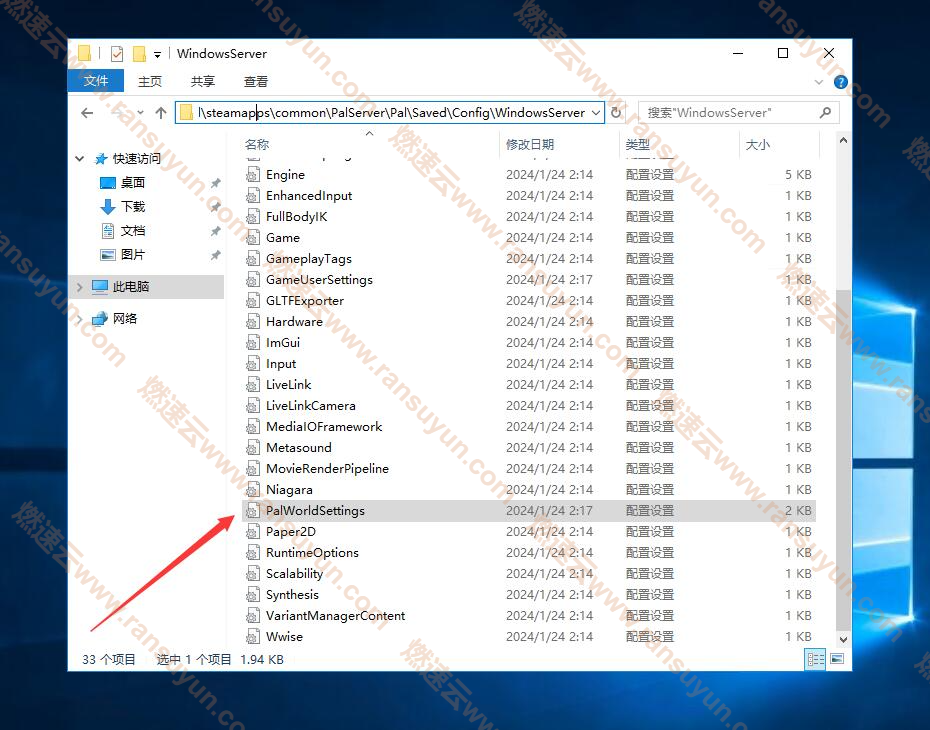Select the Scalability file name
This screenshot has height=730, width=930.
294,574
